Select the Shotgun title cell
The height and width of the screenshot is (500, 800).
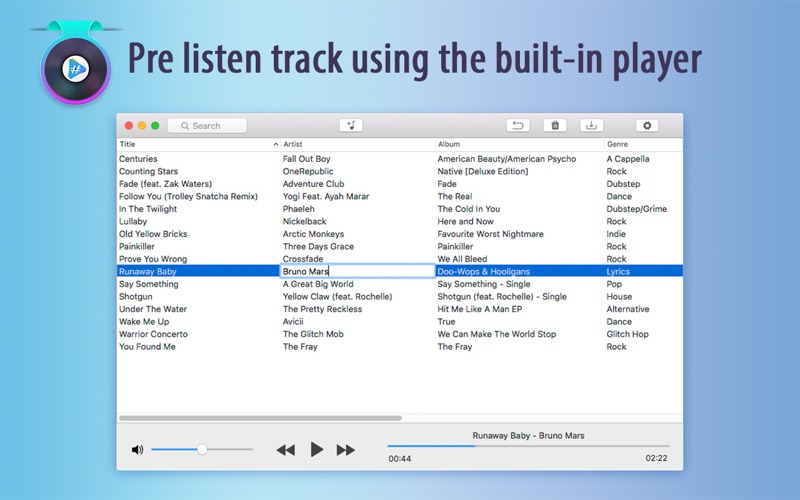point(135,296)
